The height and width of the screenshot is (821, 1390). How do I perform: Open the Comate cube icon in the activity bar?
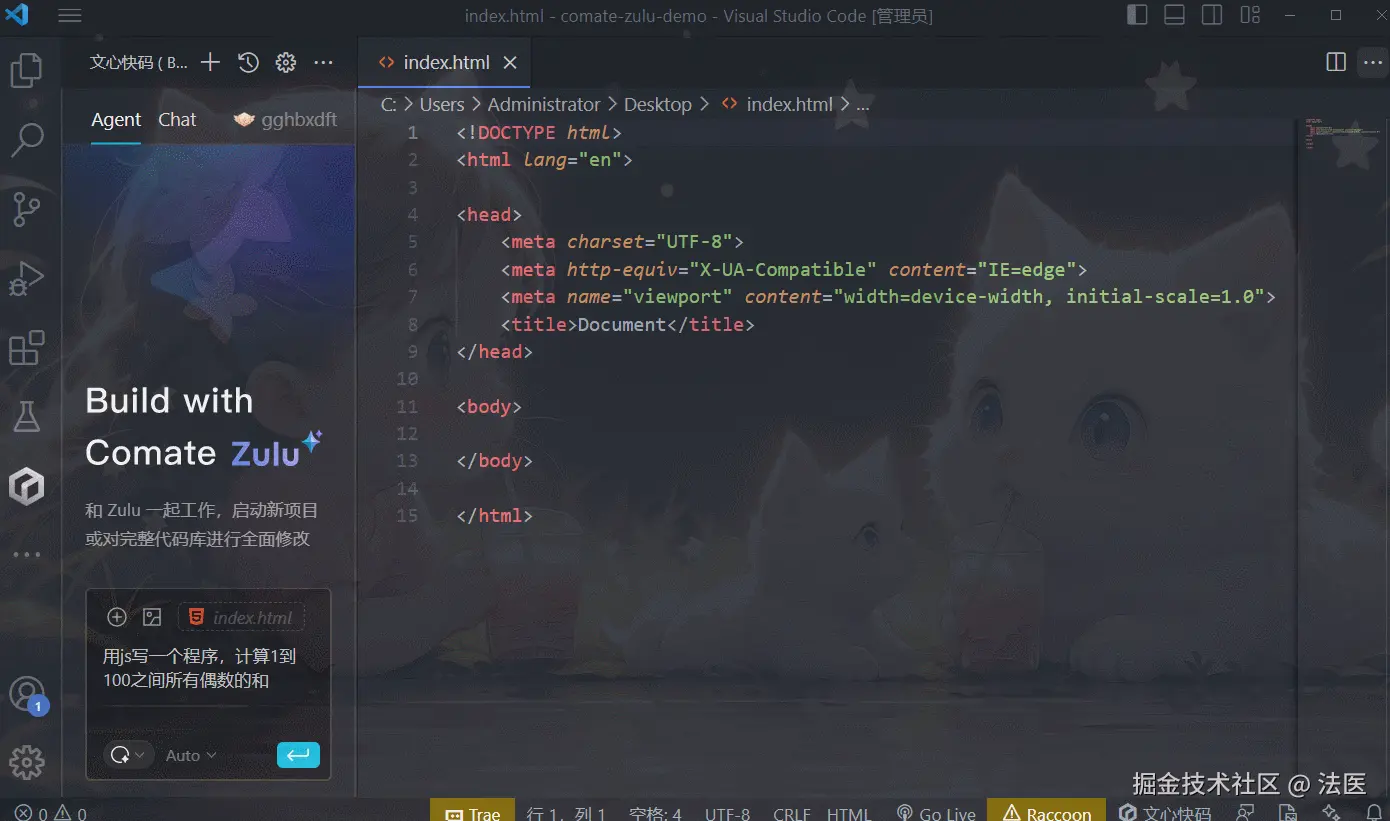point(26,487)
